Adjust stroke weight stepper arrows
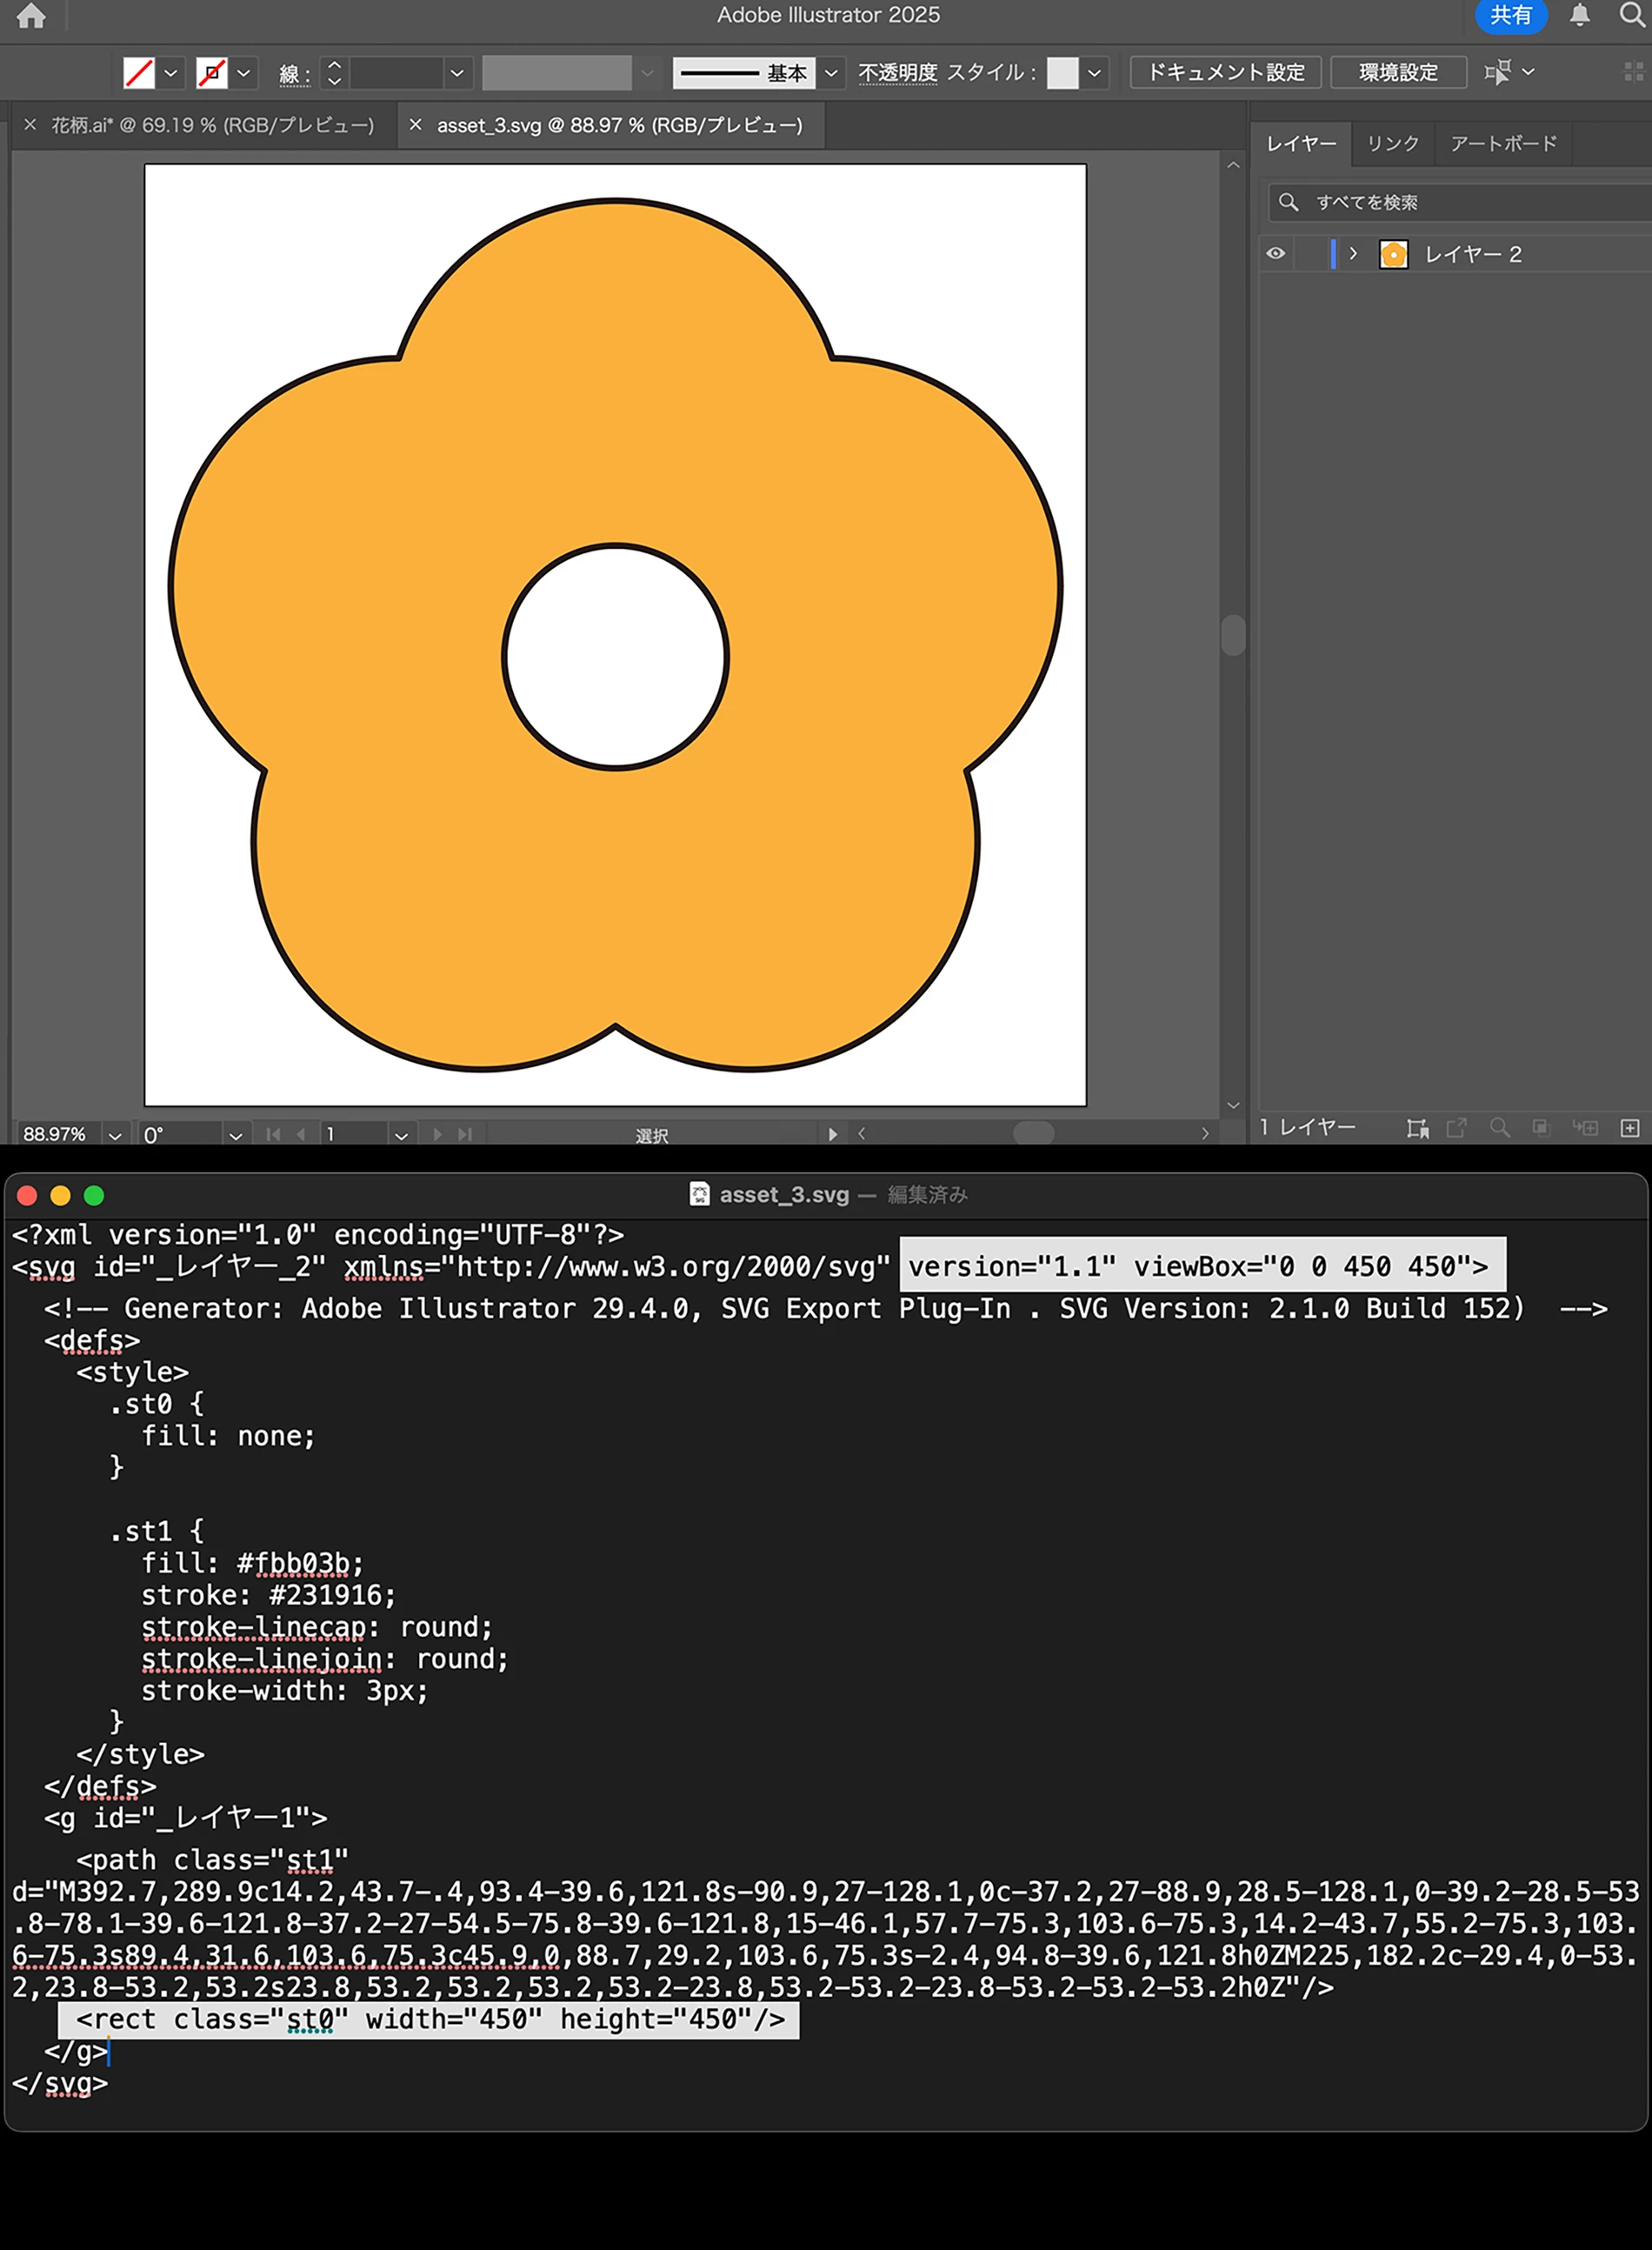1652x2250 pixels. pos(335,72)
